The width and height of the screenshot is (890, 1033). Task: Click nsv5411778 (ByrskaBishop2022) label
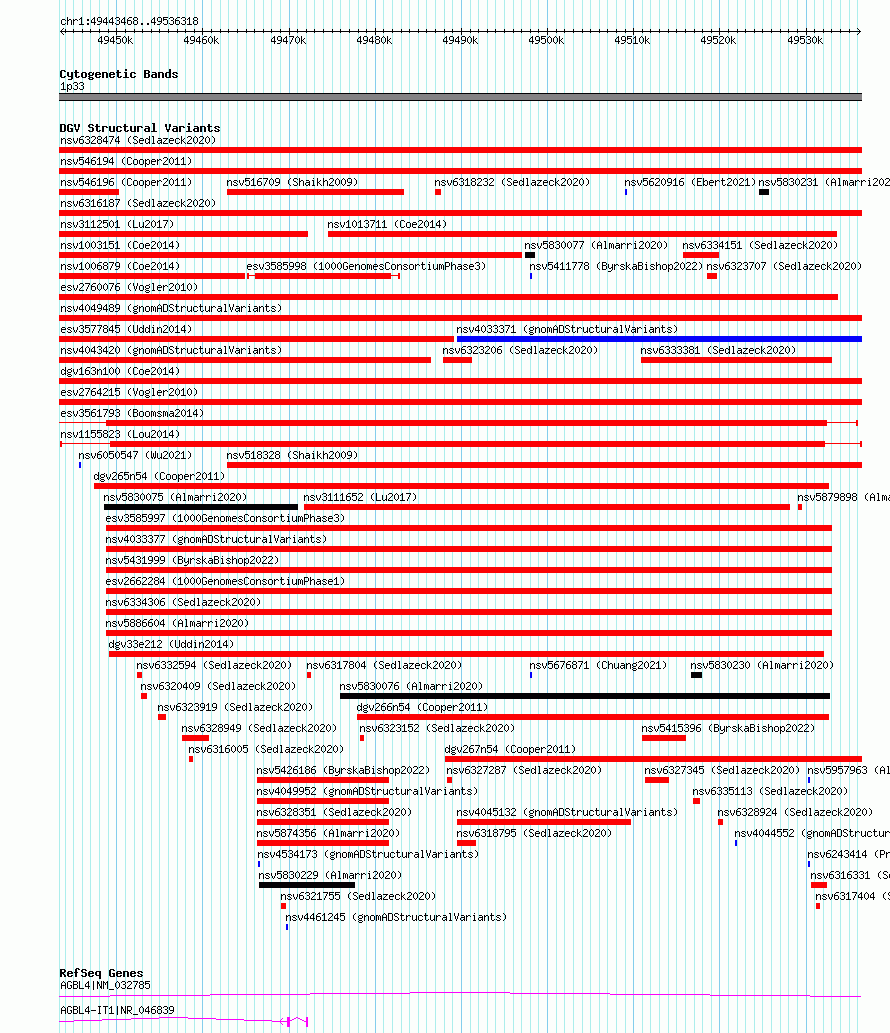616,267
